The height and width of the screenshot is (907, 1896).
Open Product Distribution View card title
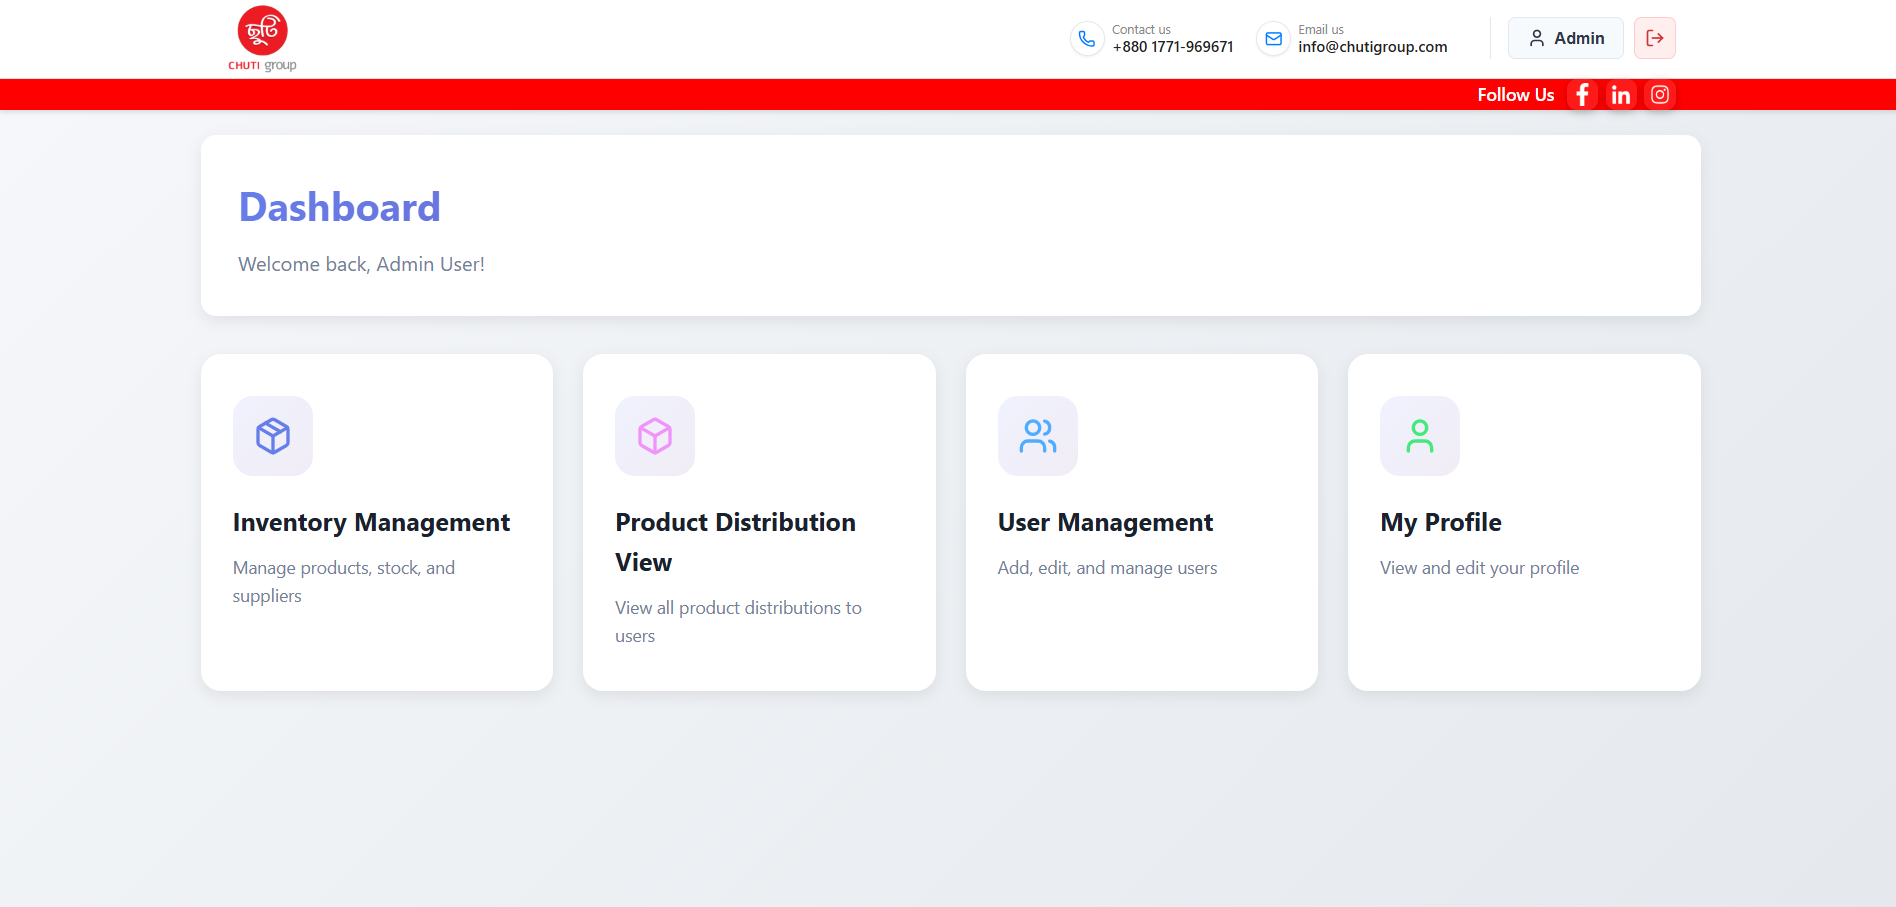pos(735,542)
